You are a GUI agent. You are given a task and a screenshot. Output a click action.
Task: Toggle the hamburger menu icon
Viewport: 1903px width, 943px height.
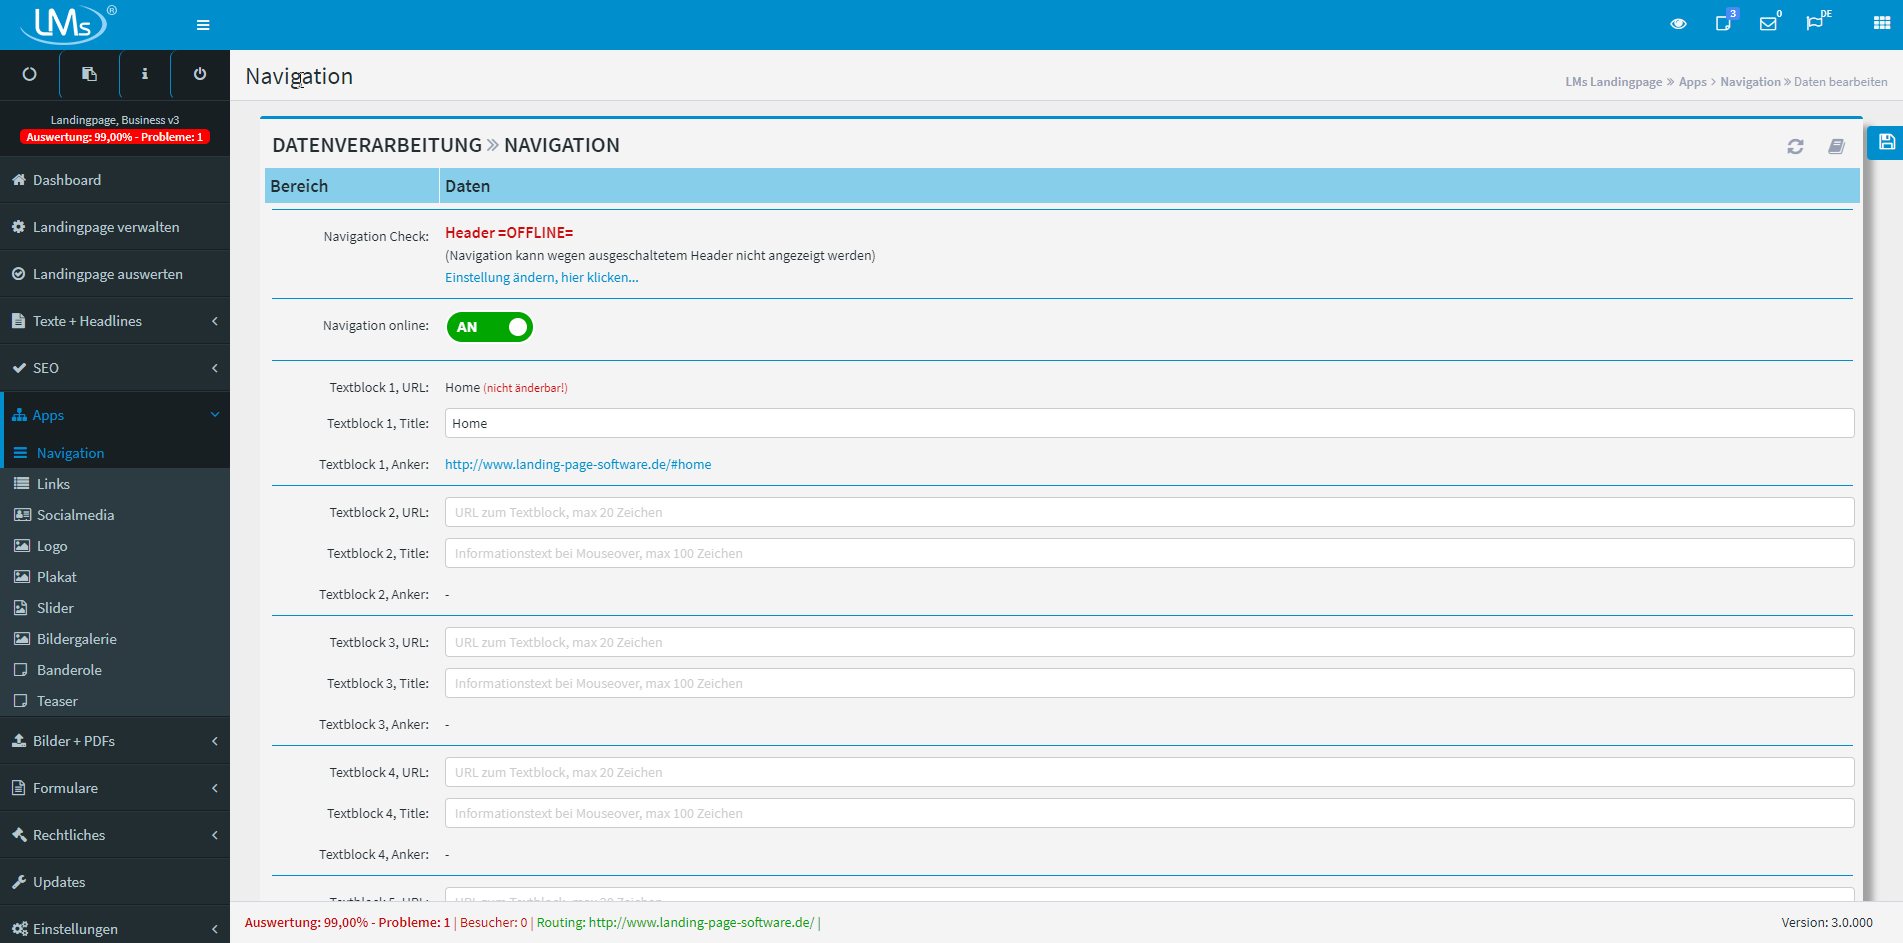pyautogui.click(x=202, y=24)
